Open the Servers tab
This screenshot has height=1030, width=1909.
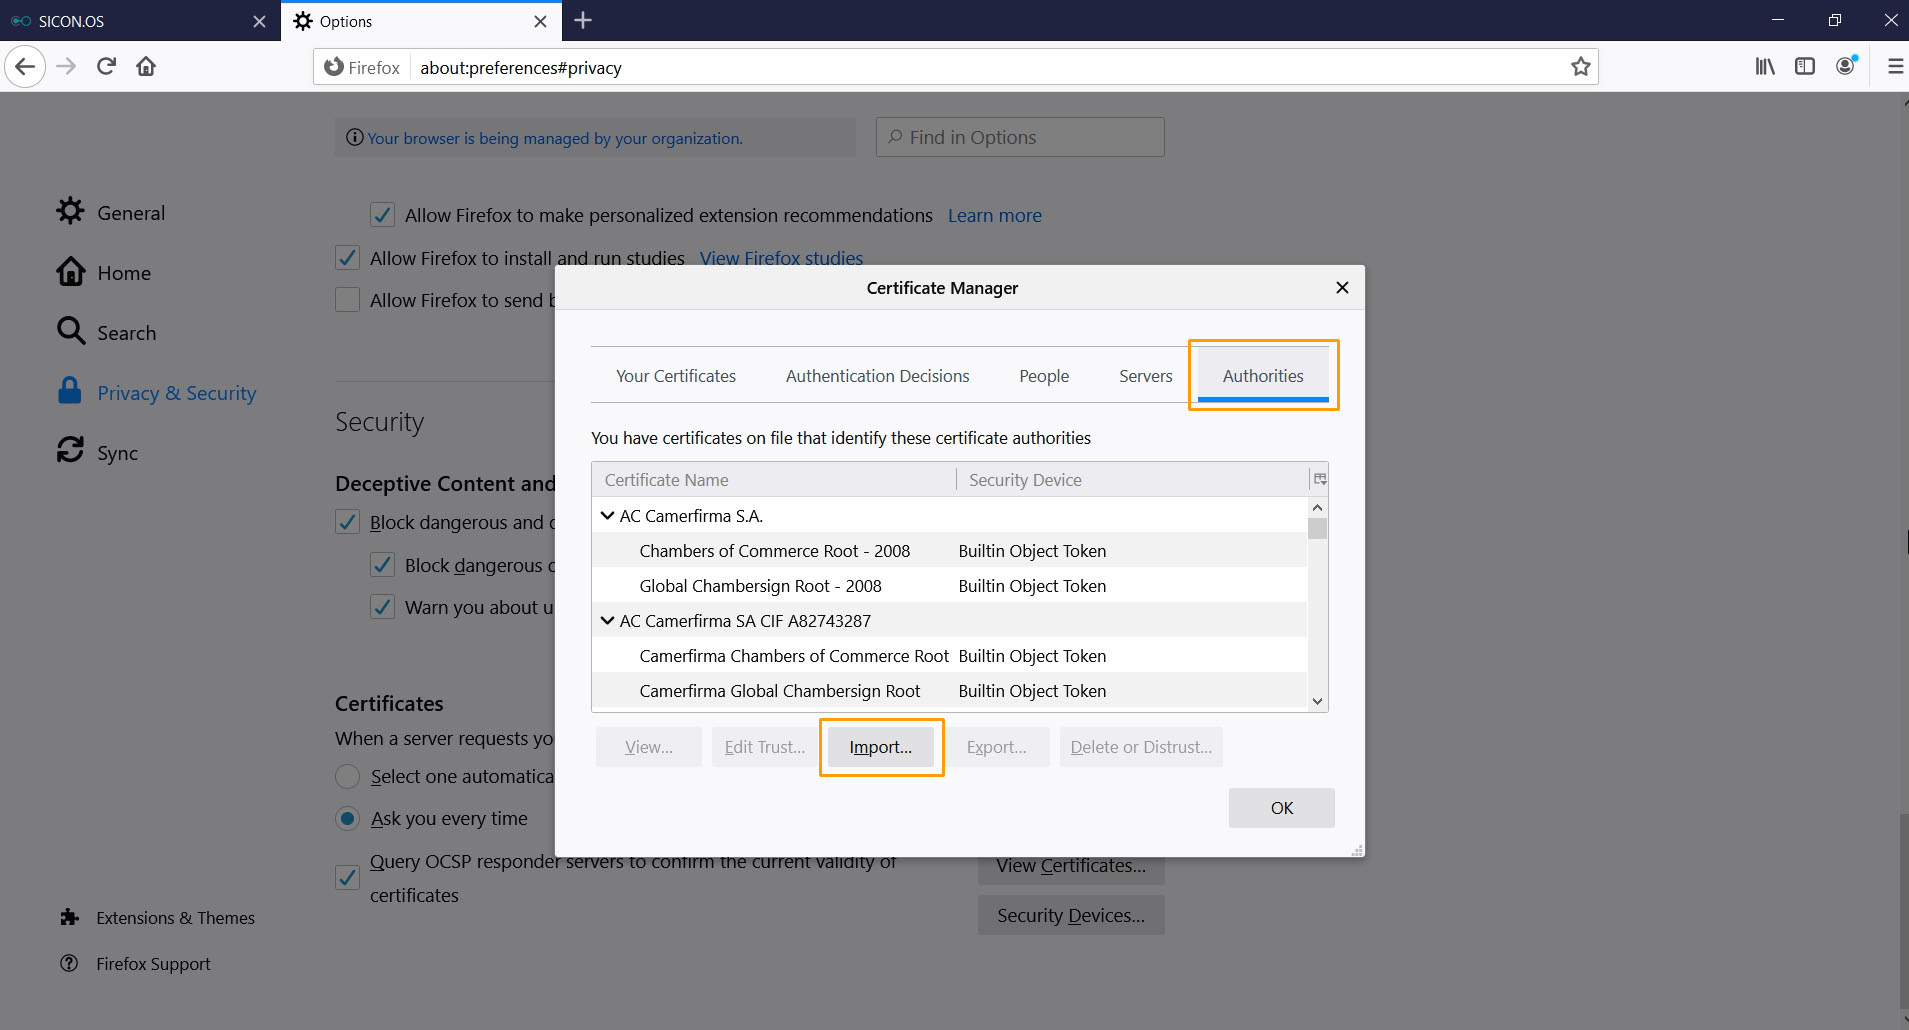1145,376
